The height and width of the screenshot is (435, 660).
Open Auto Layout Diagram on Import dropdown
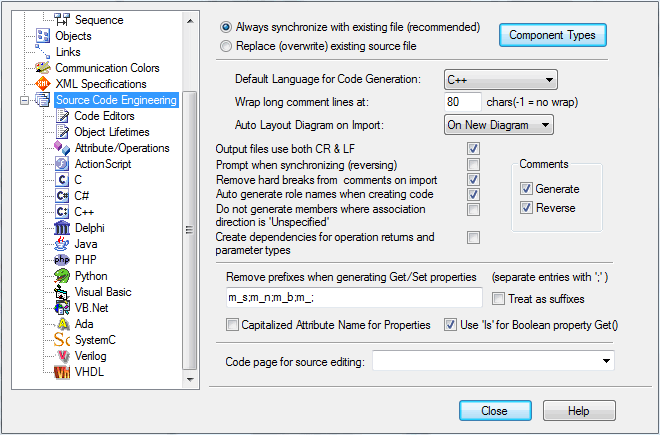498,125
